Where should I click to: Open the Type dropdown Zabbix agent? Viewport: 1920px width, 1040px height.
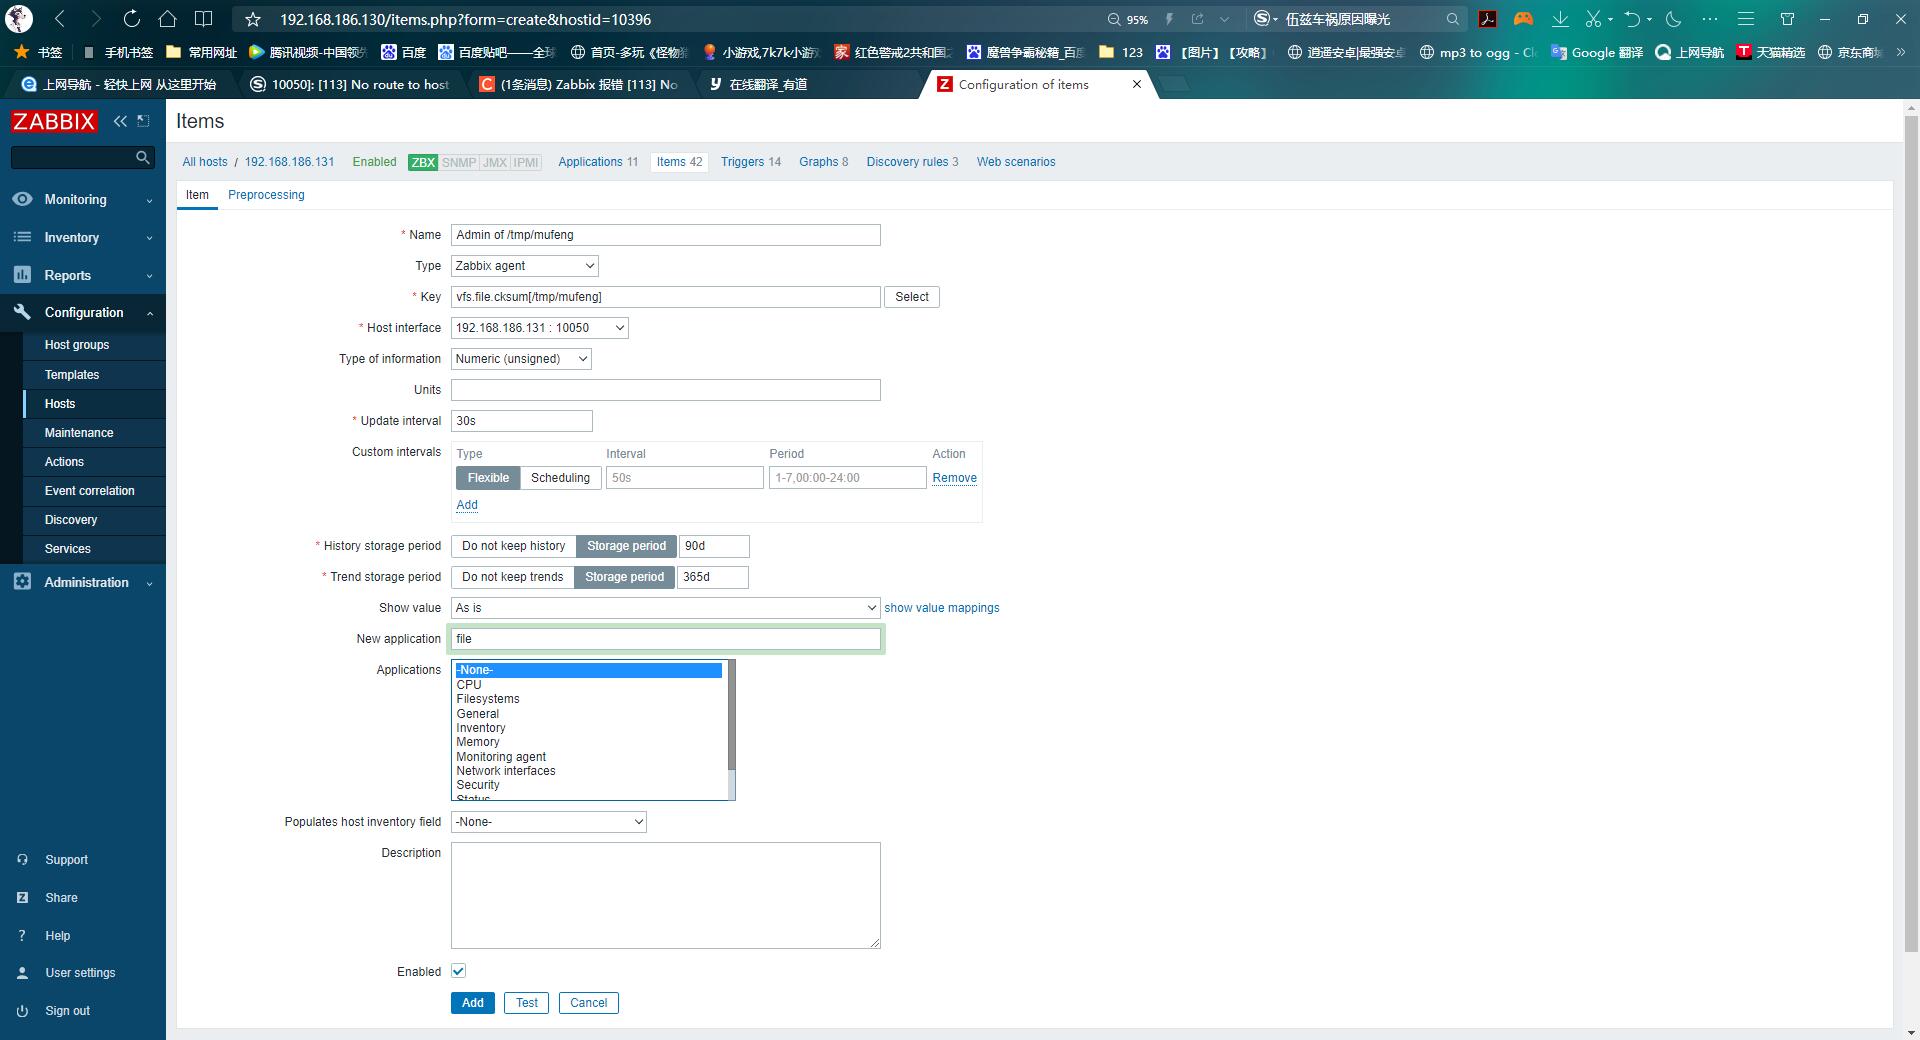[x=525, y=266]
